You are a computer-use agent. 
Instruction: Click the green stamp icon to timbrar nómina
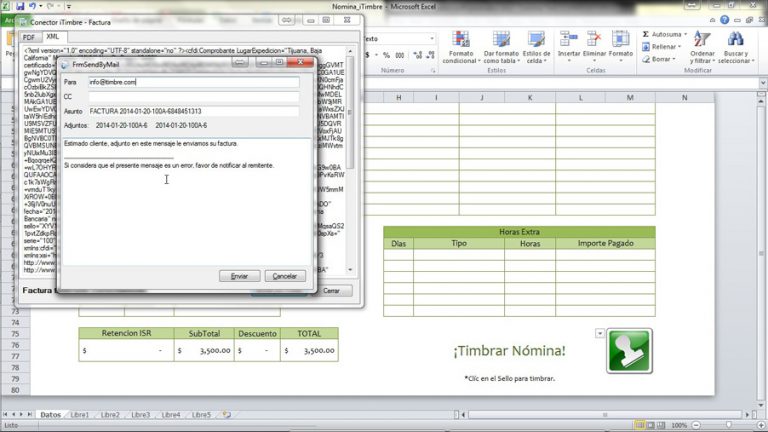click(x=628, y=350)
